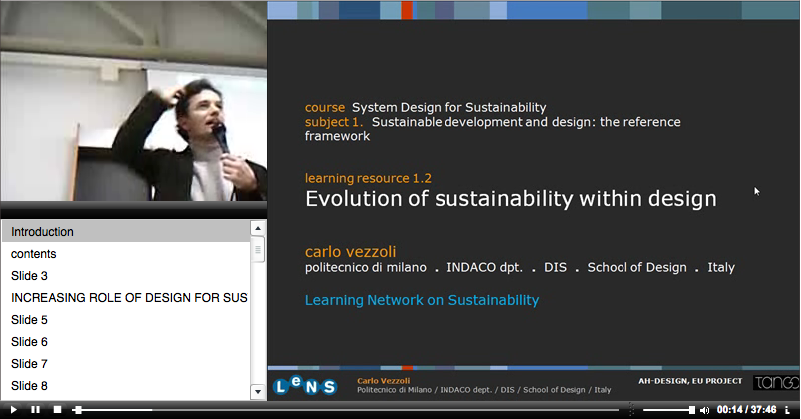Click the tango logo
This screenshot has height=419, width=801.
click(776, 382)
